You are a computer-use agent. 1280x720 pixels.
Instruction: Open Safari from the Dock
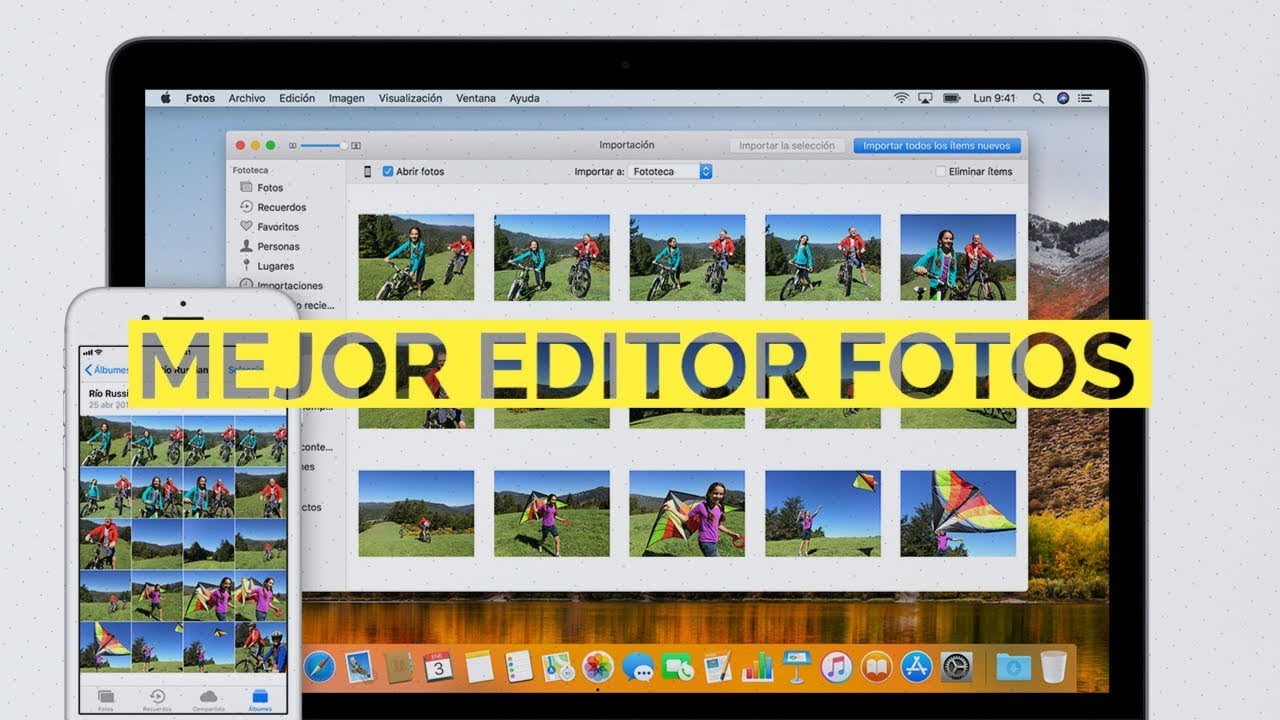click(x=319, y=666)
